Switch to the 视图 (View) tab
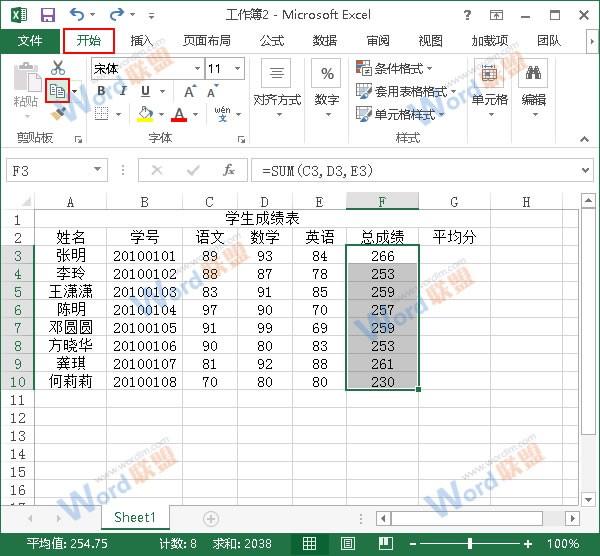The image size is (600, 556). (430, 41)
